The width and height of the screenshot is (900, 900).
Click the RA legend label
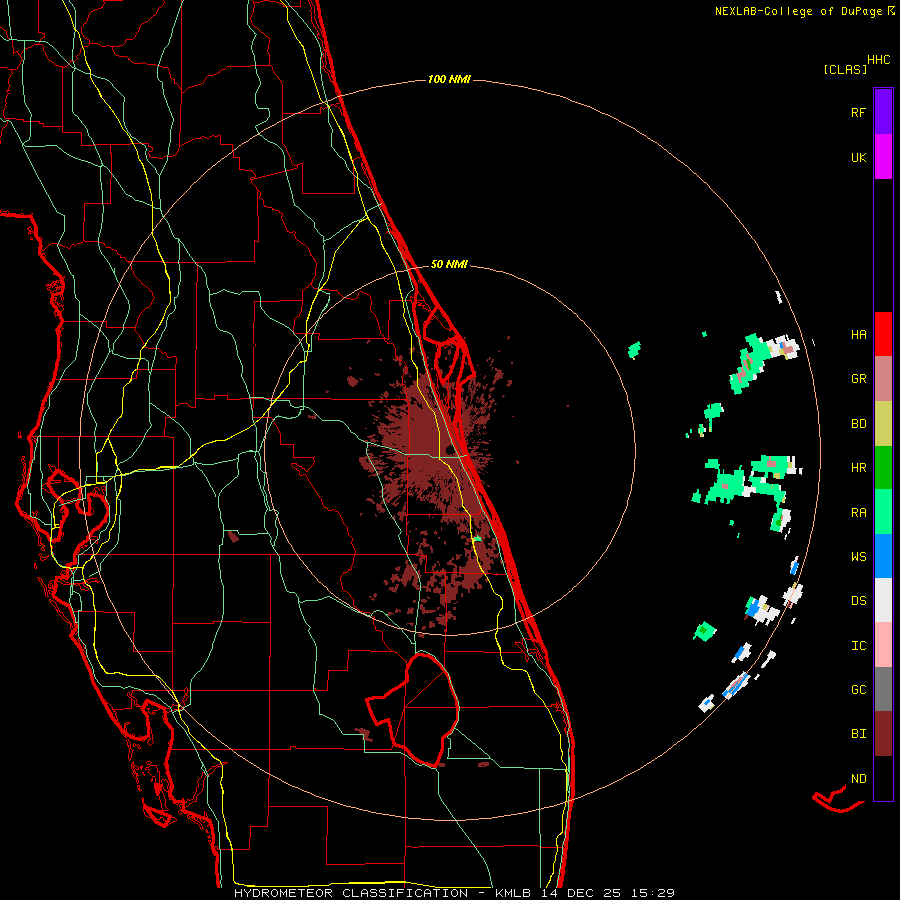(858, 513)
